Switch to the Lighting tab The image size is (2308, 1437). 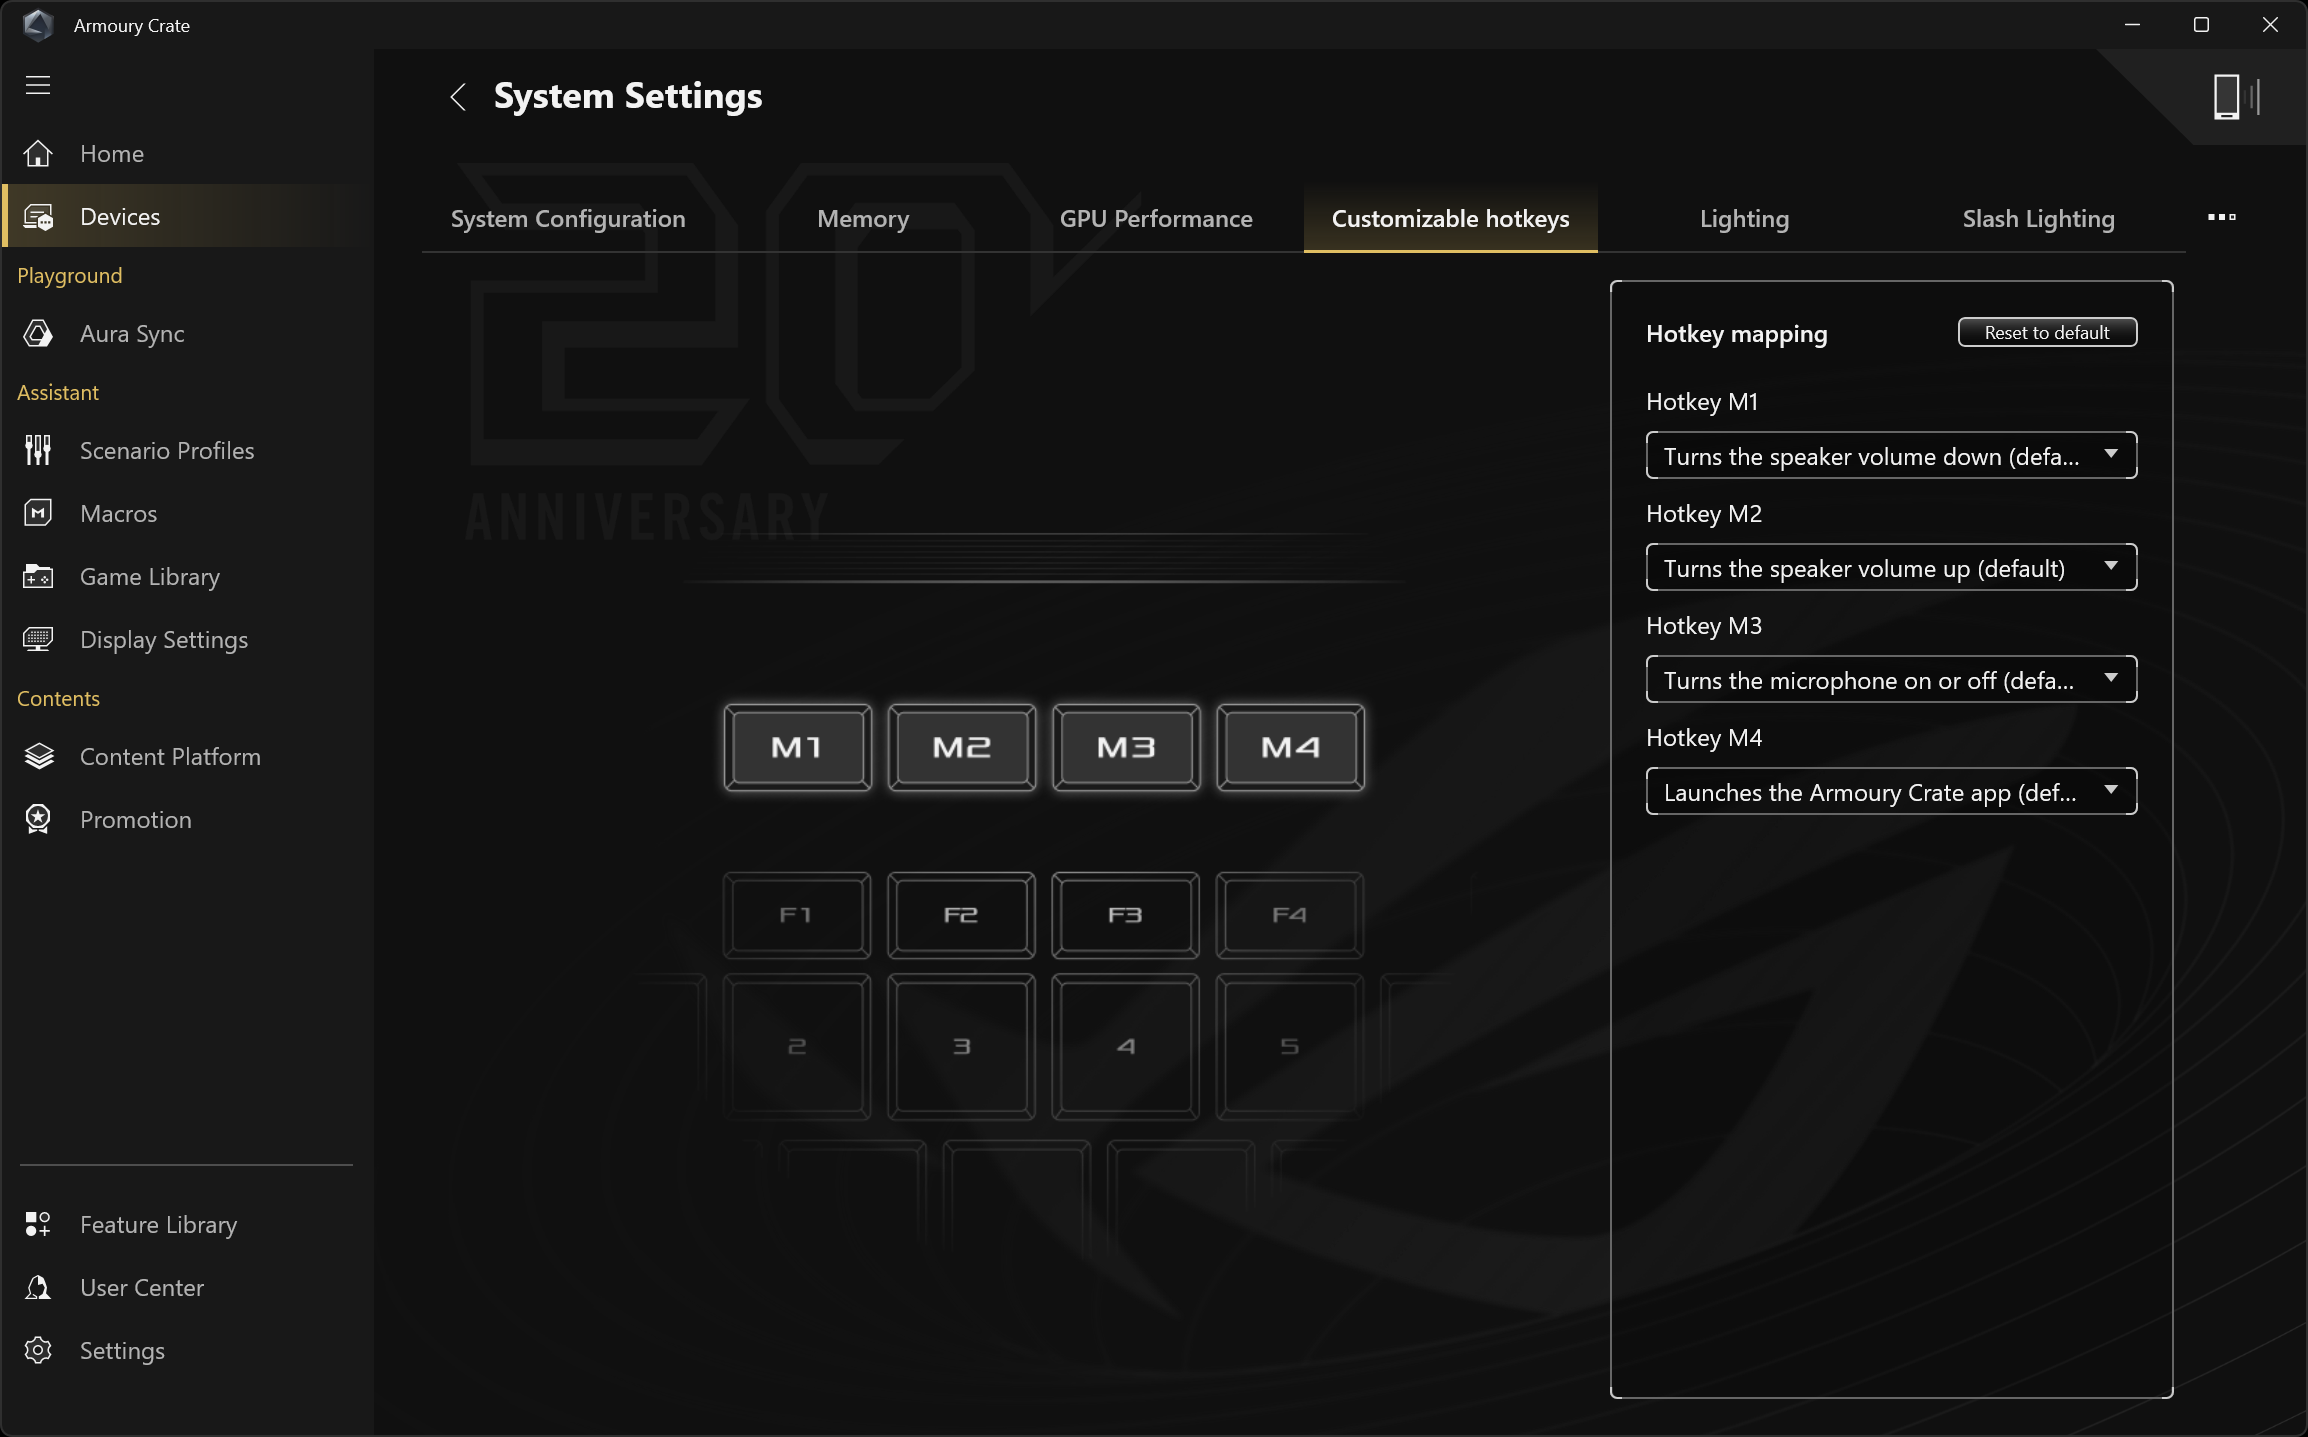(1744, 219)
